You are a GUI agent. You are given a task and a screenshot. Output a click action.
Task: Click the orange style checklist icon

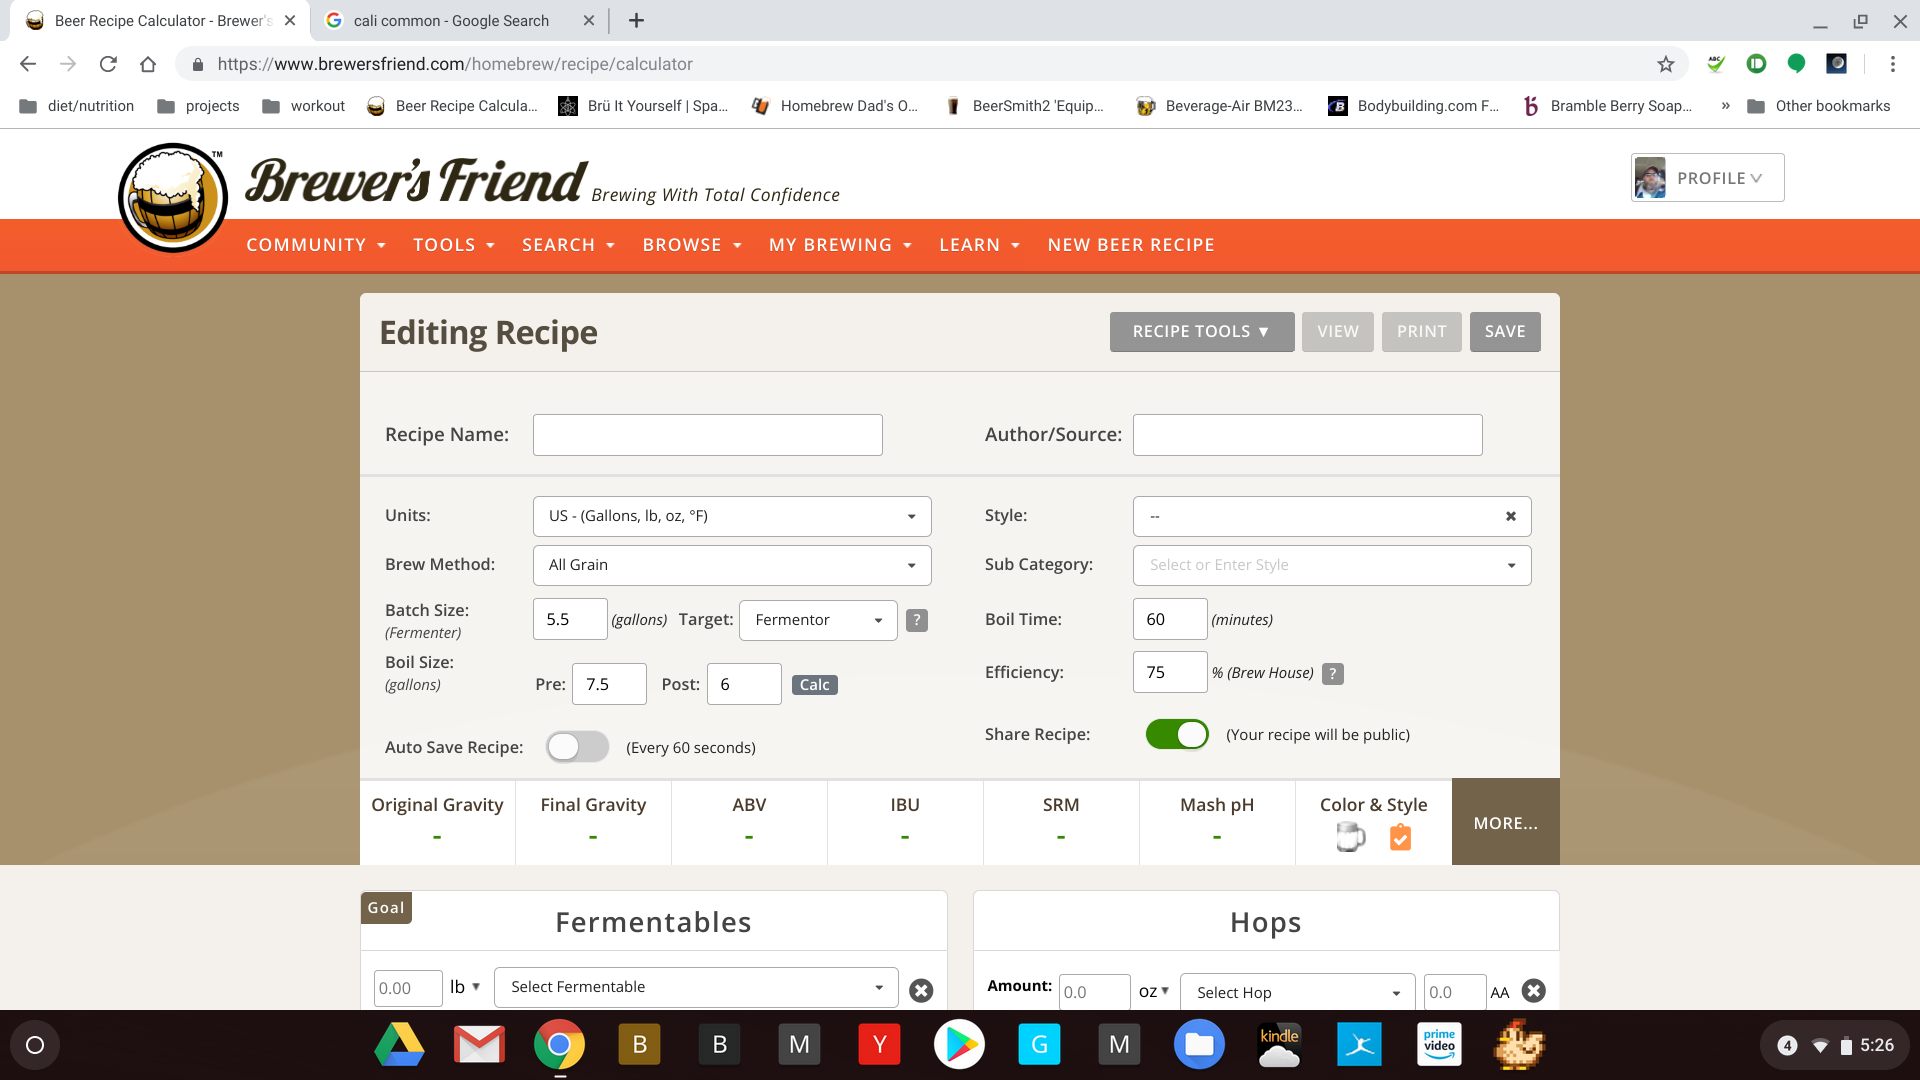tap(1400, 837)
